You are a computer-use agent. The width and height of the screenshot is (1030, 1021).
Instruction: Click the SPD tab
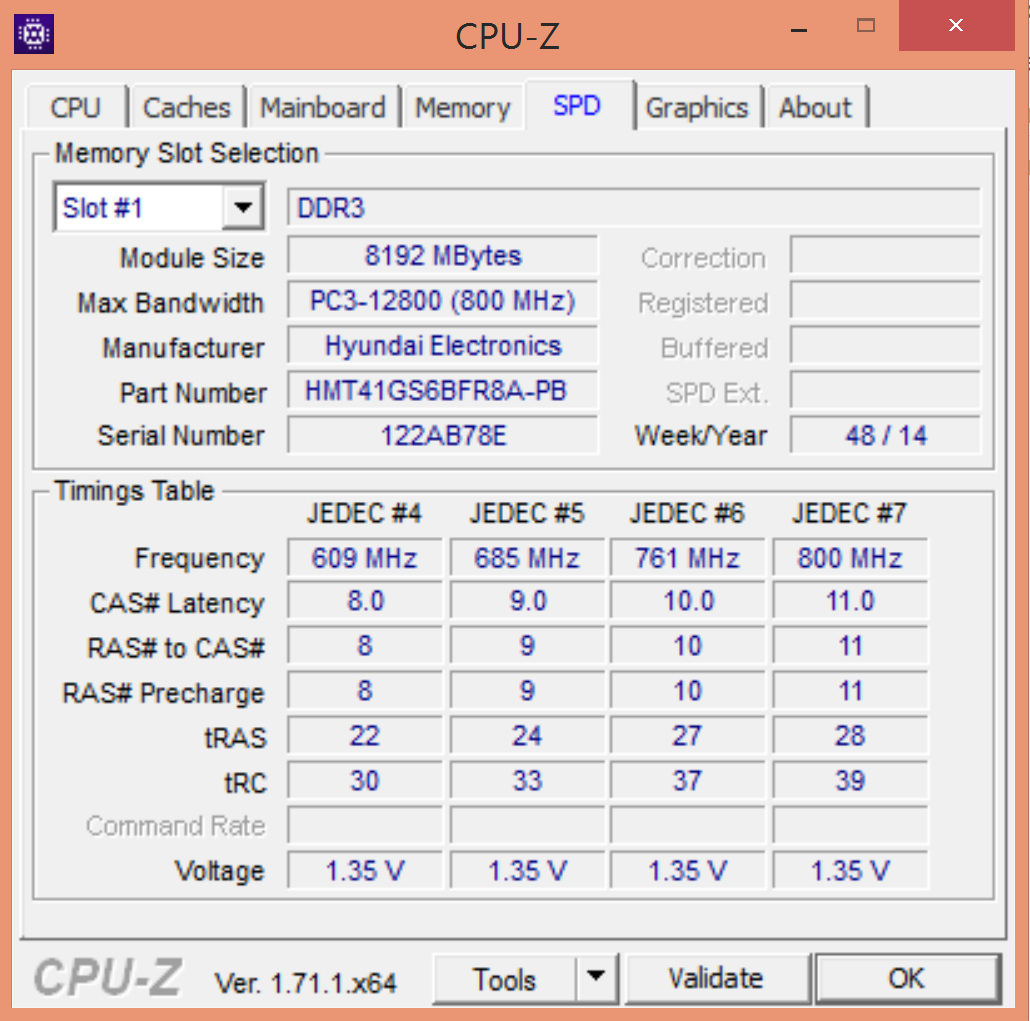click(577, 105)
